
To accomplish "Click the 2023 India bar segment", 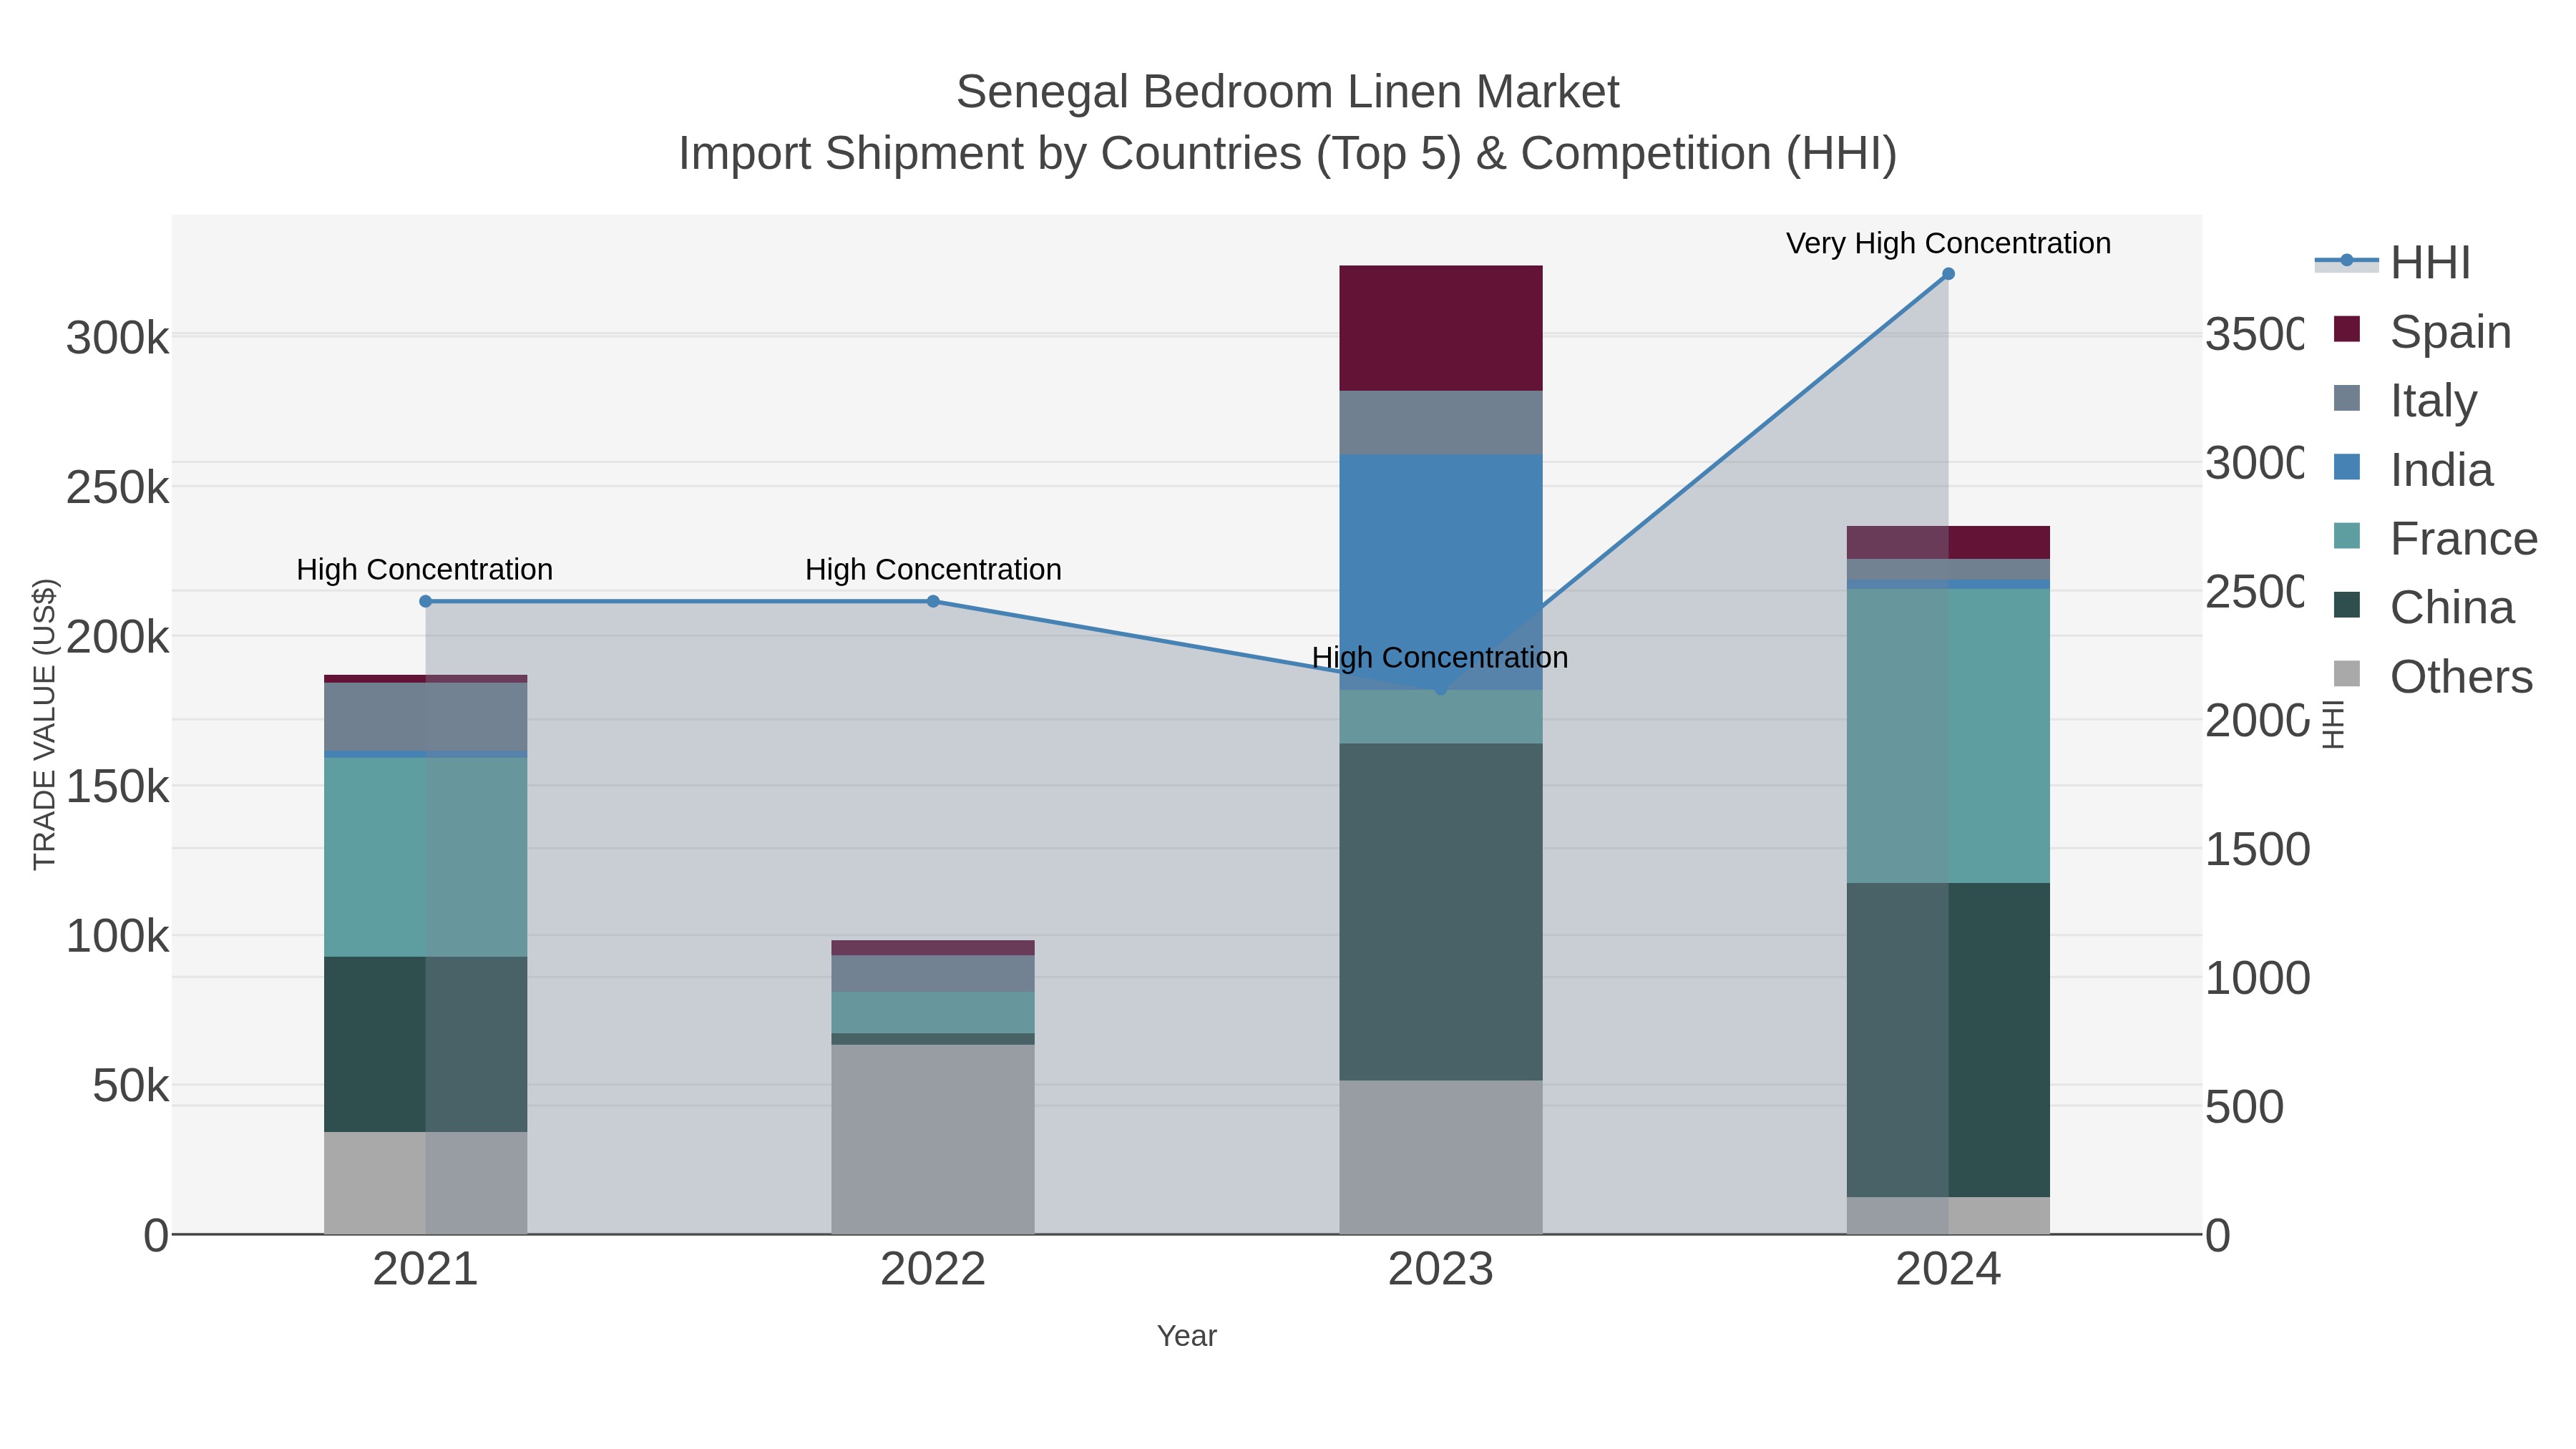I will point(1441,572).
